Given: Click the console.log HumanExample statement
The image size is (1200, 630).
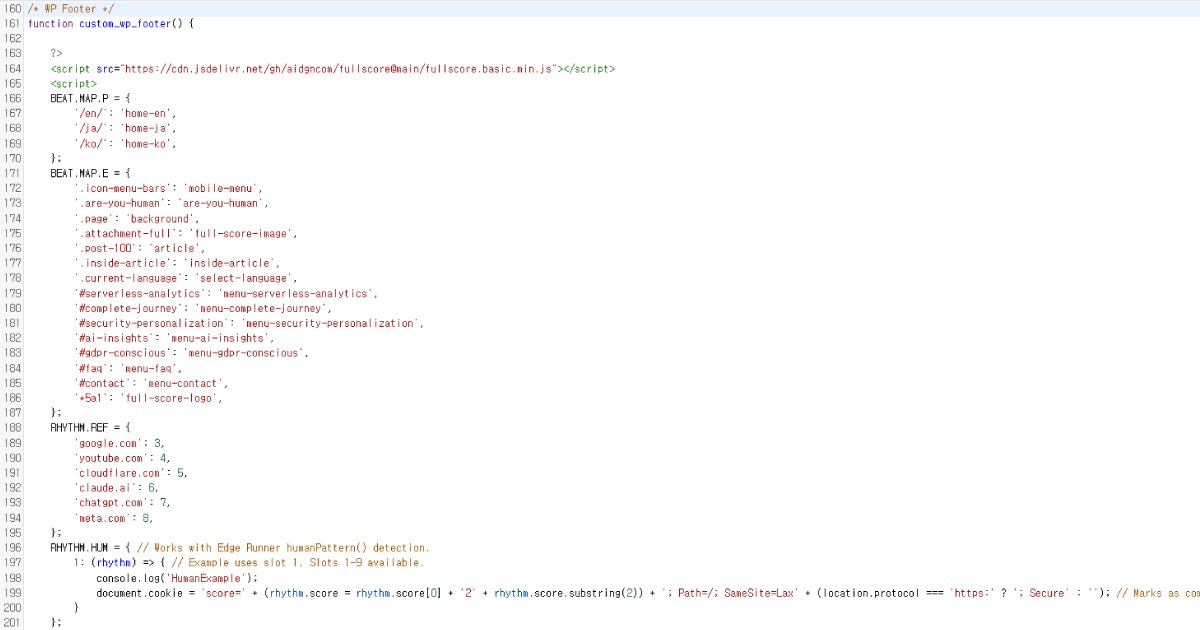Looking at the screenshot, I should pyautogui.click(x=178, y=578).
